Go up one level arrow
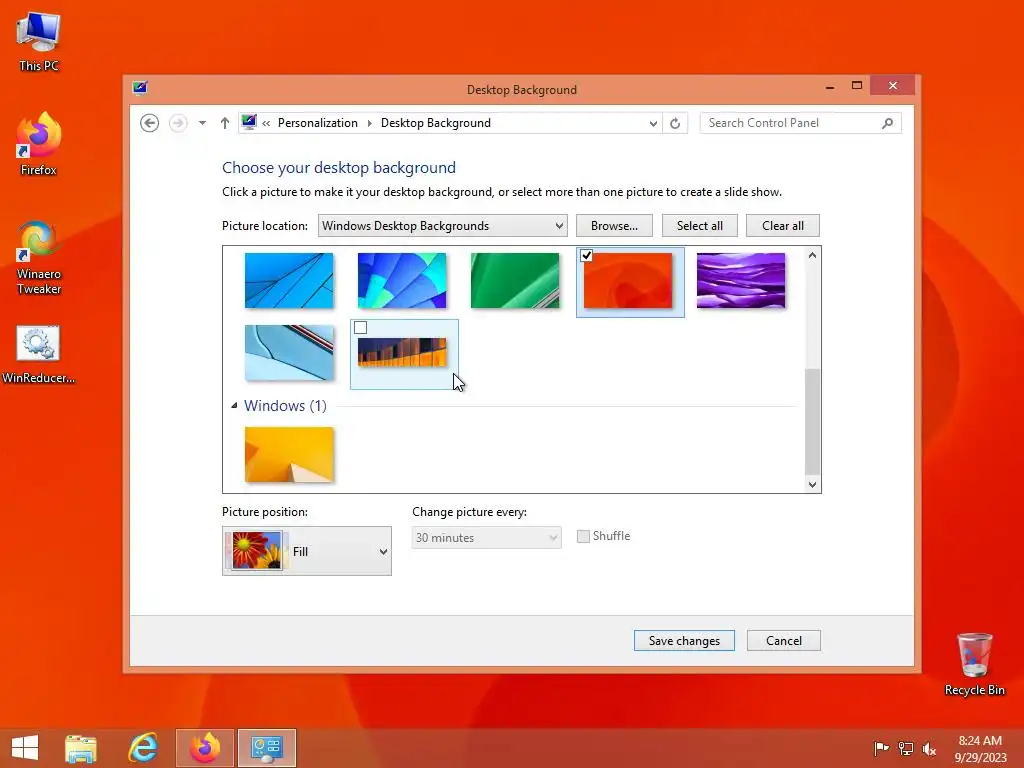The width and height of the screenshot is (1024, 768). click(x=225, y=123)
